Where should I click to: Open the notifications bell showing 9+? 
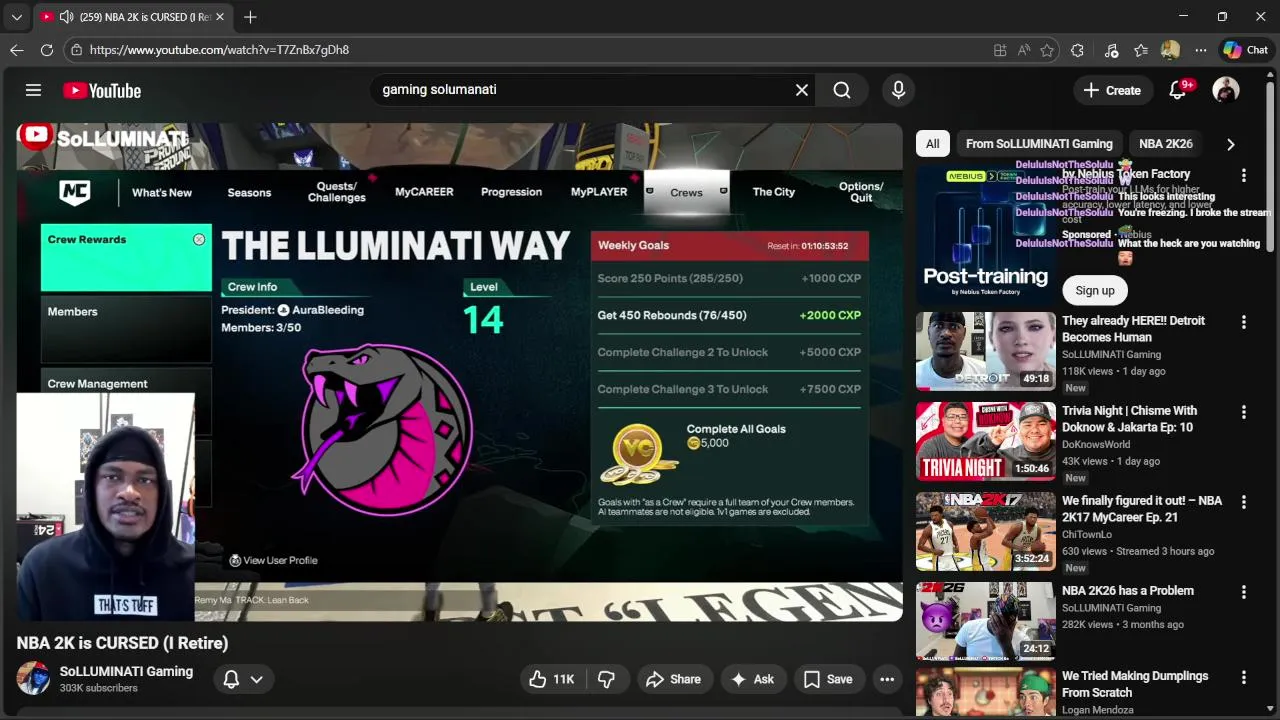(1178, 90)
